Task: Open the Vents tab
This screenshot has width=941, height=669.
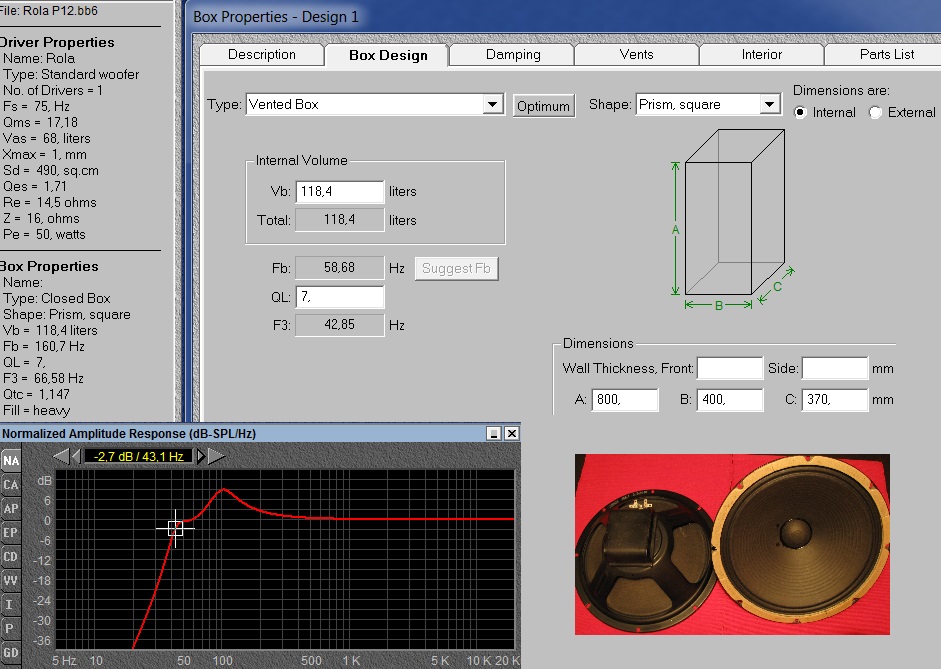Action: point(637,55)
